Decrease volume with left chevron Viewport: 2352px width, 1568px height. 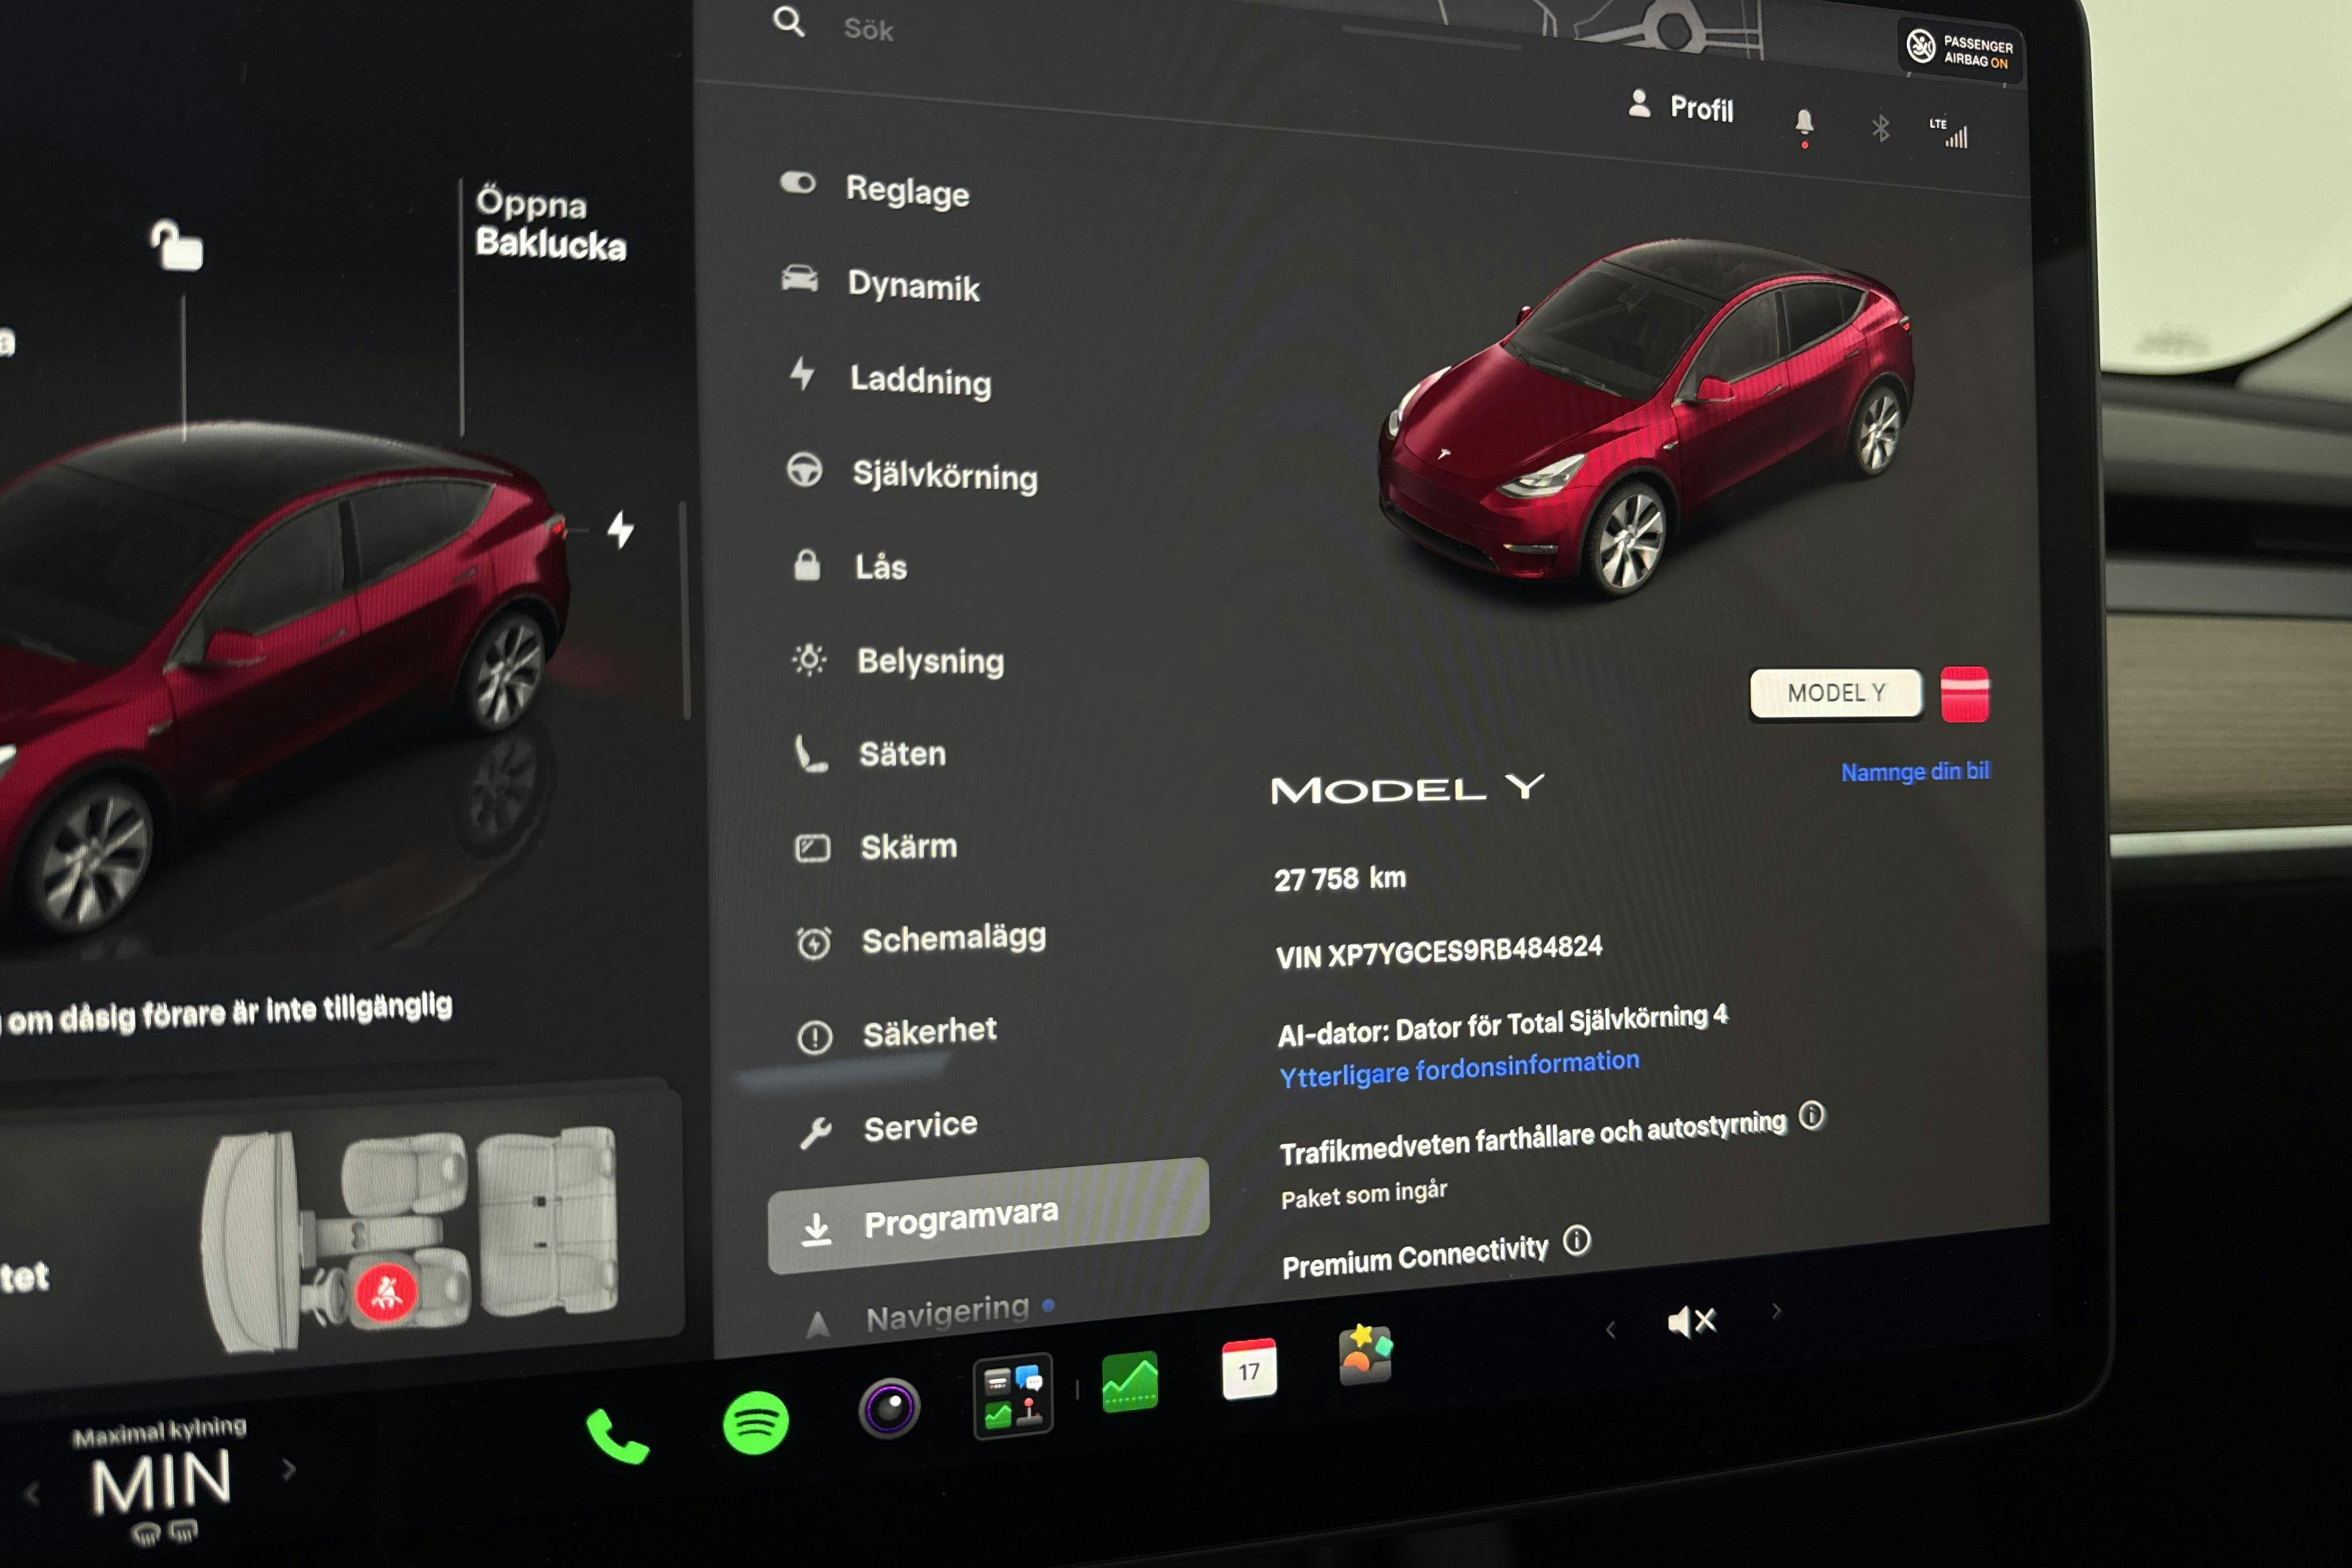(x=1610, y=1329)
